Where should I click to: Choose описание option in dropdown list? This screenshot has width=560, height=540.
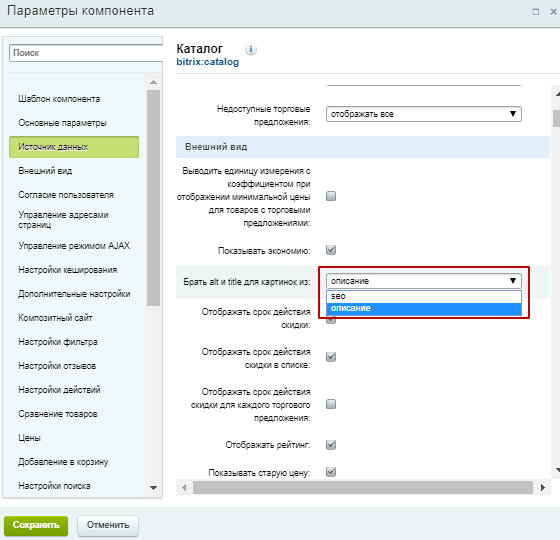(x=424, y=309)
